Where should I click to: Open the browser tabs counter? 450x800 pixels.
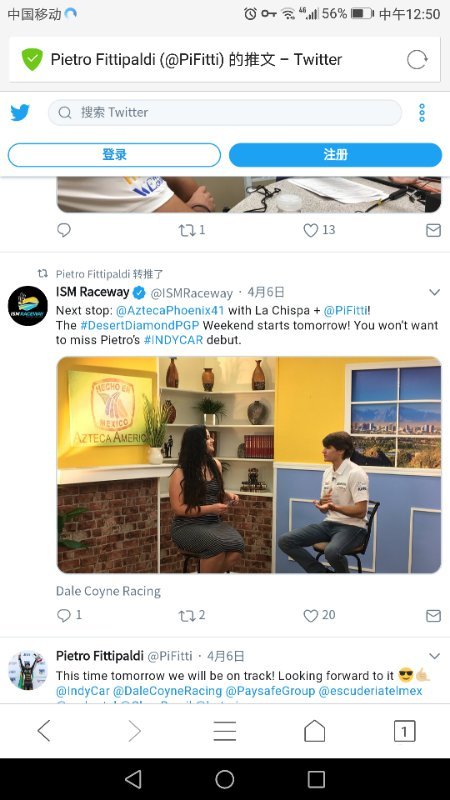click(x=405, y=731)
